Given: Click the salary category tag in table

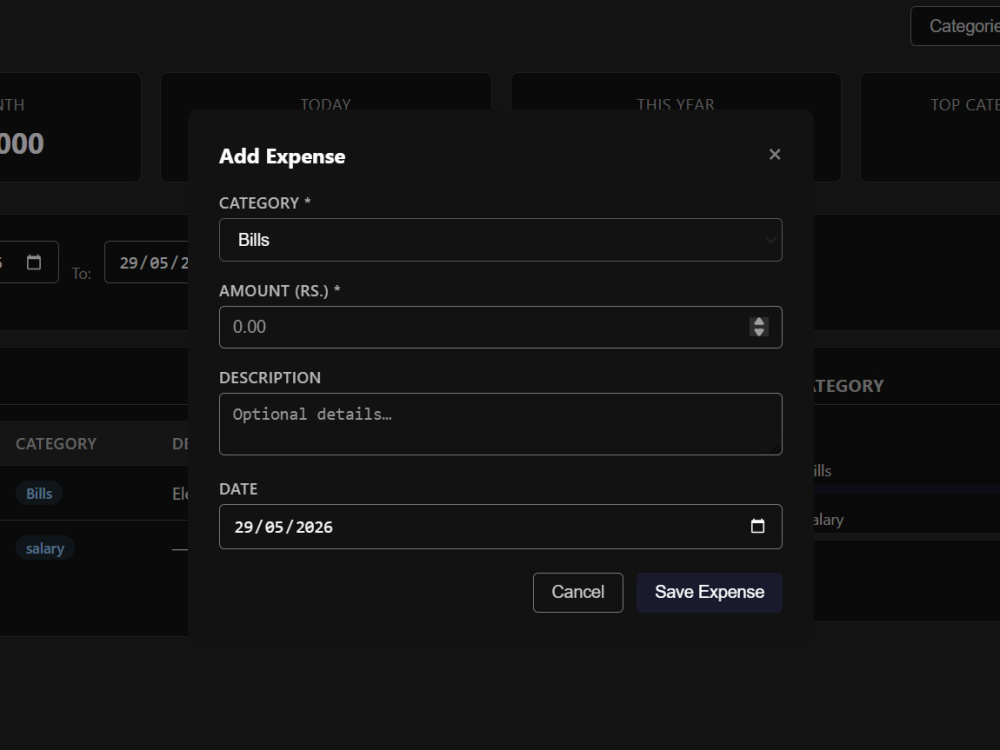Looking at the screenshot, I should pyautogui.click(x=45, y=548).
